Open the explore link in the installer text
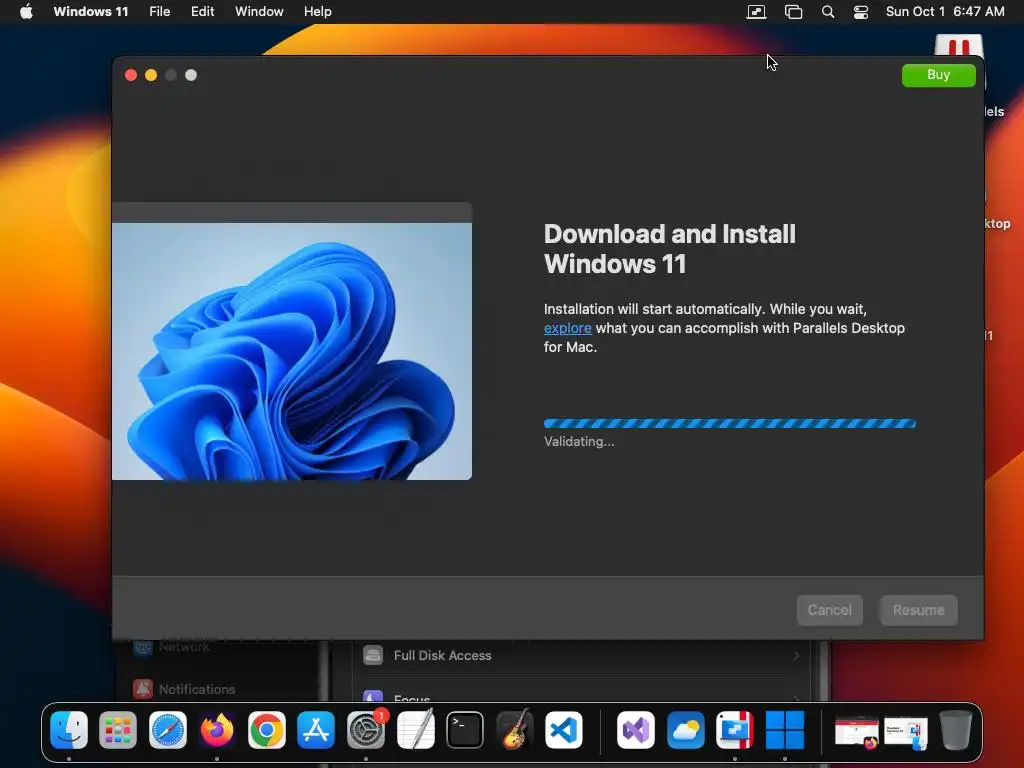The image size is (1024, 768). [x=568, y=328]
